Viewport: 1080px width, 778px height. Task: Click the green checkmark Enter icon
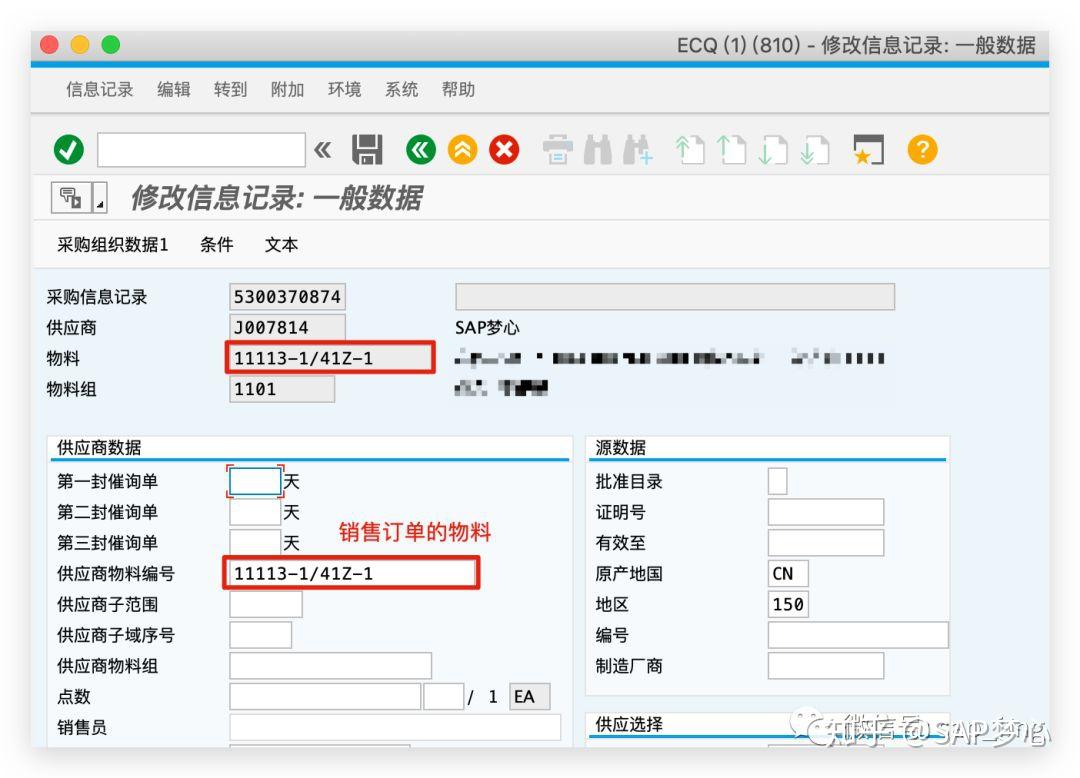tap(69, 149)
